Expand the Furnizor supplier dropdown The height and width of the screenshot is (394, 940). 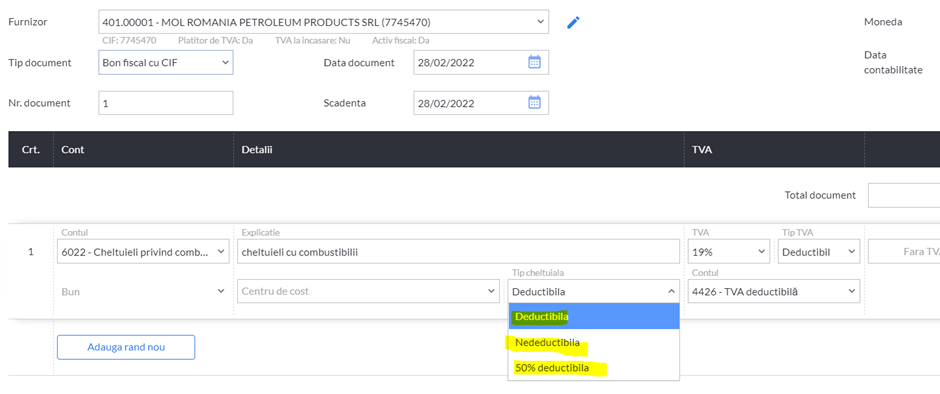tap(323, 23)
